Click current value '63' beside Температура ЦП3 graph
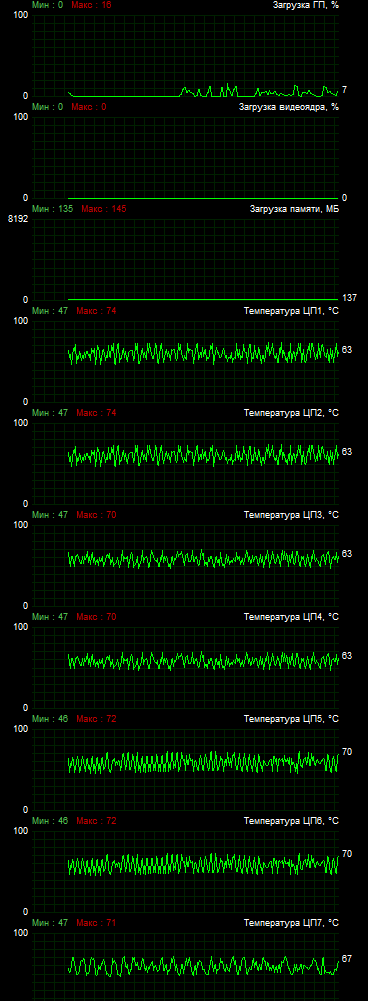The image size is (368, 1001). point(347,553)
